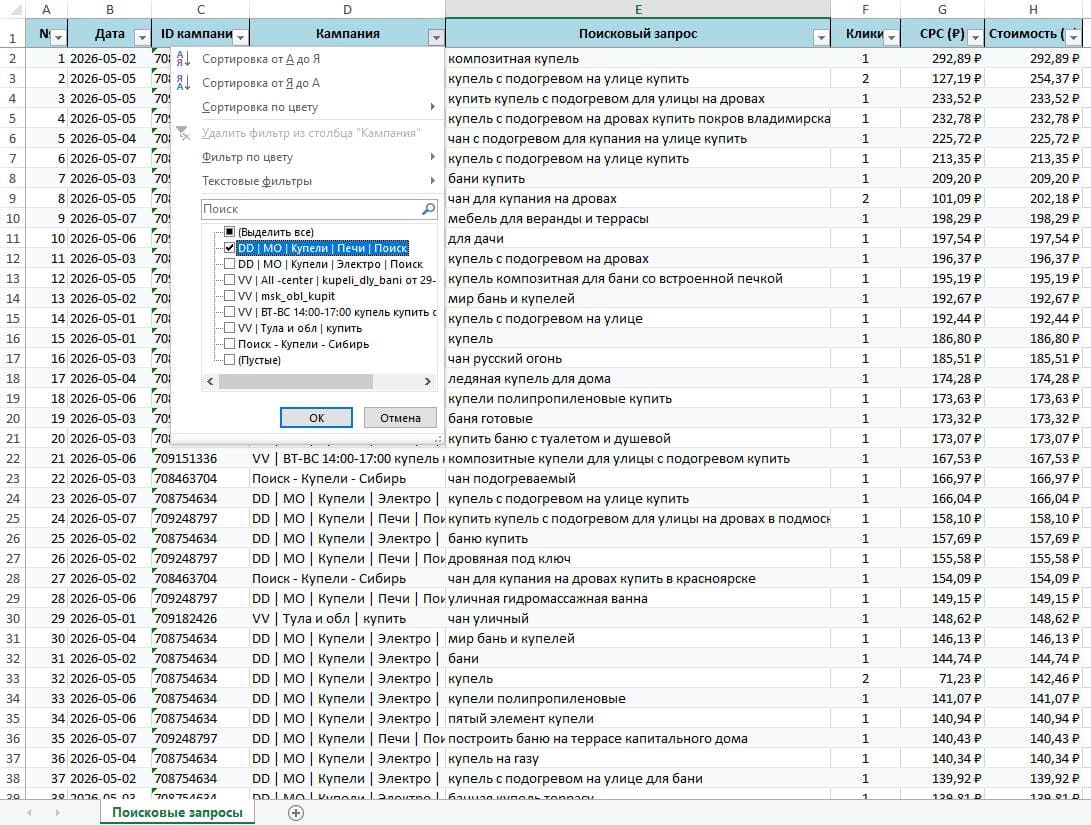The image size is (1091, 825).
Task: Select the row 22 header
Action: (x=13, y=458)
